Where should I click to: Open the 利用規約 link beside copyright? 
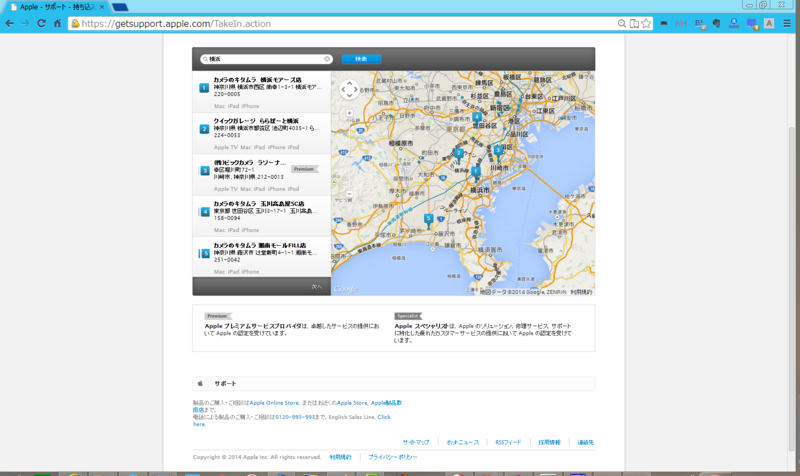340,457
